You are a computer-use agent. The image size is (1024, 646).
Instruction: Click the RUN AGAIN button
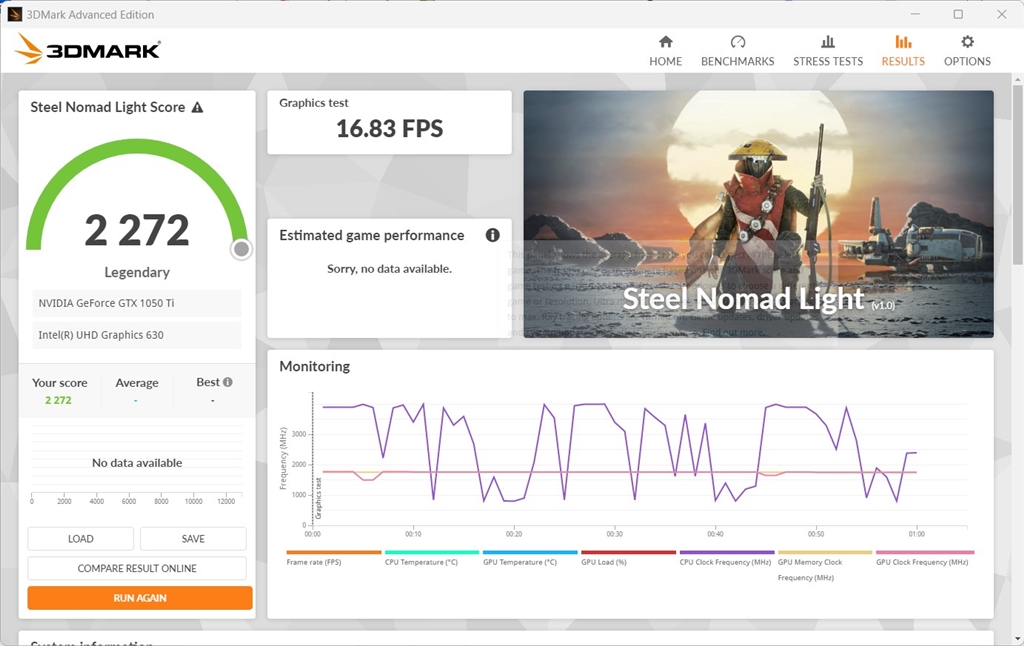140,598
